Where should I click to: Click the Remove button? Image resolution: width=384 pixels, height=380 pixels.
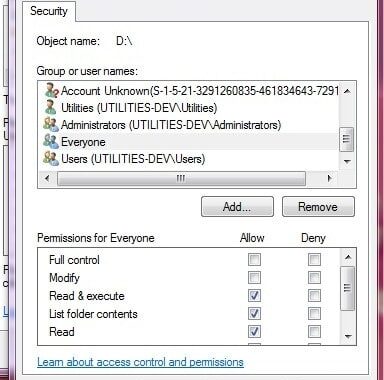click(x=318, y=207)
